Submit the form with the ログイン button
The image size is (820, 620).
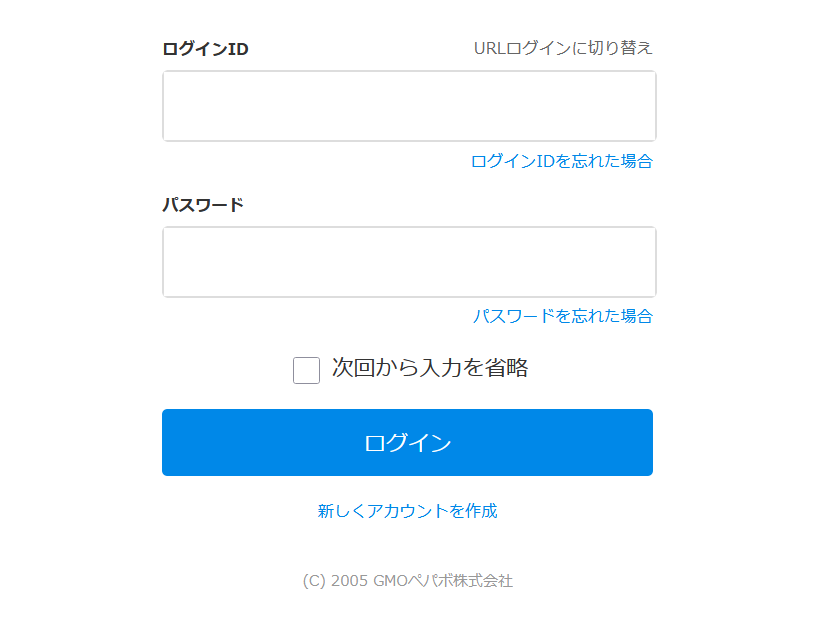[x=407, y=443]
